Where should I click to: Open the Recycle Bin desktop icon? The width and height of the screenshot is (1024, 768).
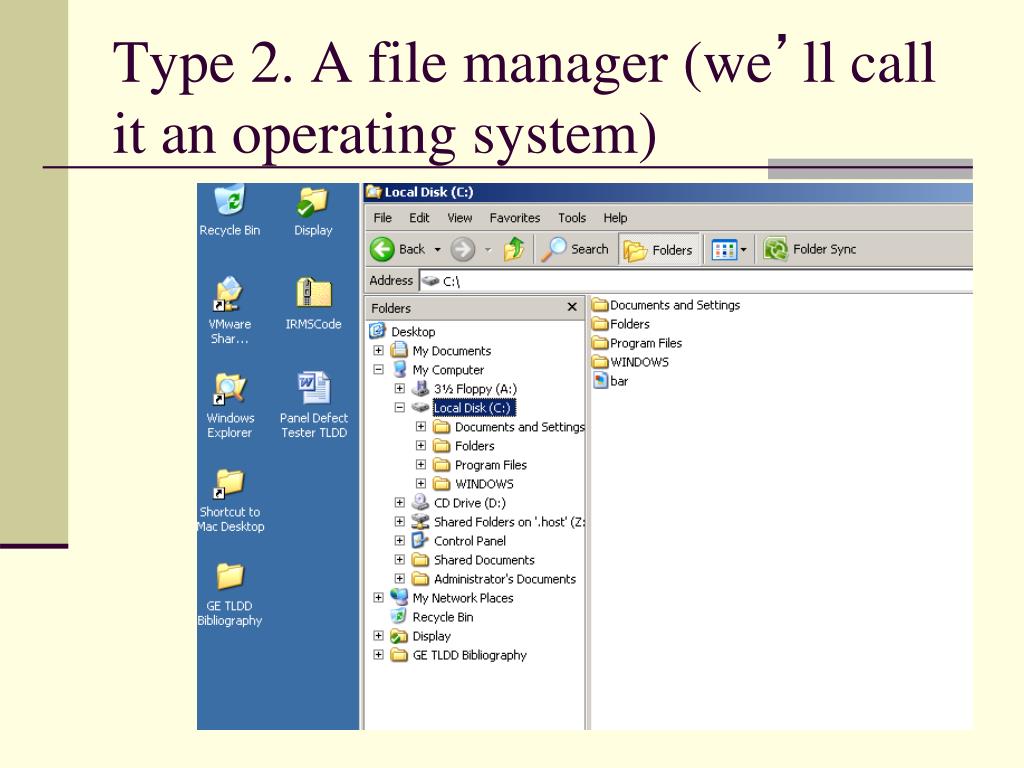(229, 201)
